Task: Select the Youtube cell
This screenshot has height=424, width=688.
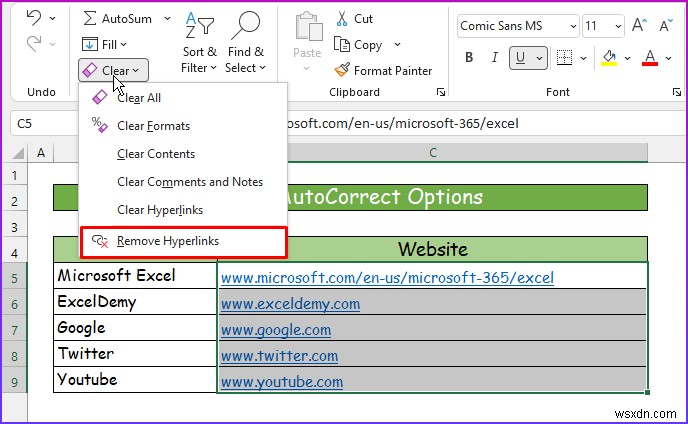Action: (135, 379)
